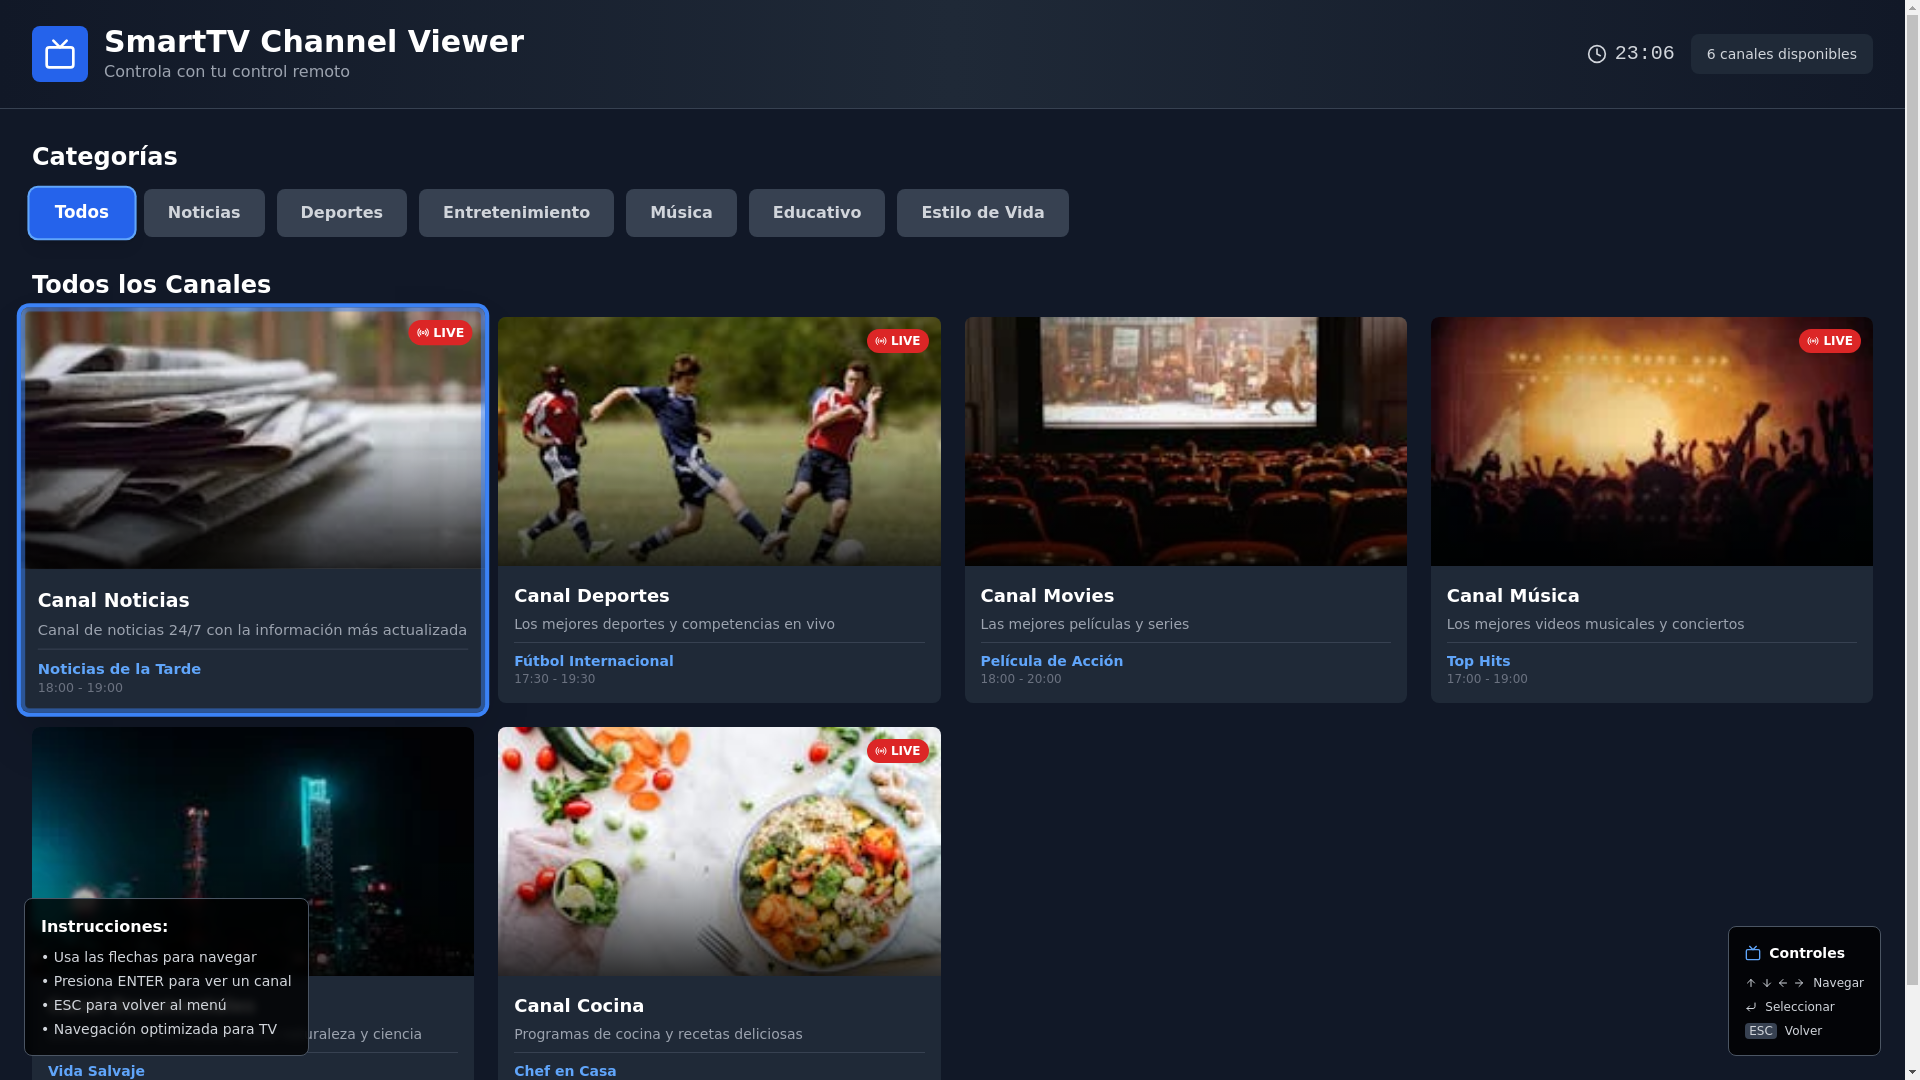The height and width of the screenshot is (1080, 1920).
Task: Click Navegación optimizada para TV line
Action: pos(159,1030)
